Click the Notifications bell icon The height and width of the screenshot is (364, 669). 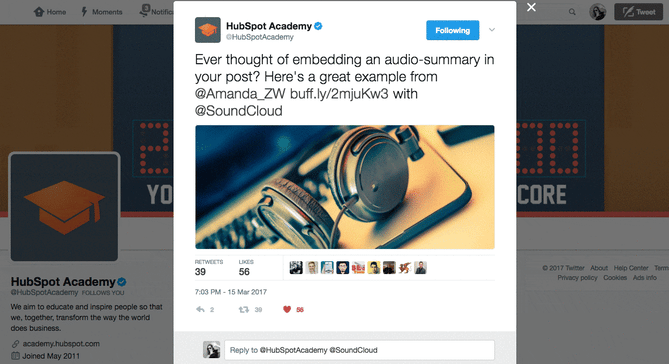point(145,10)
